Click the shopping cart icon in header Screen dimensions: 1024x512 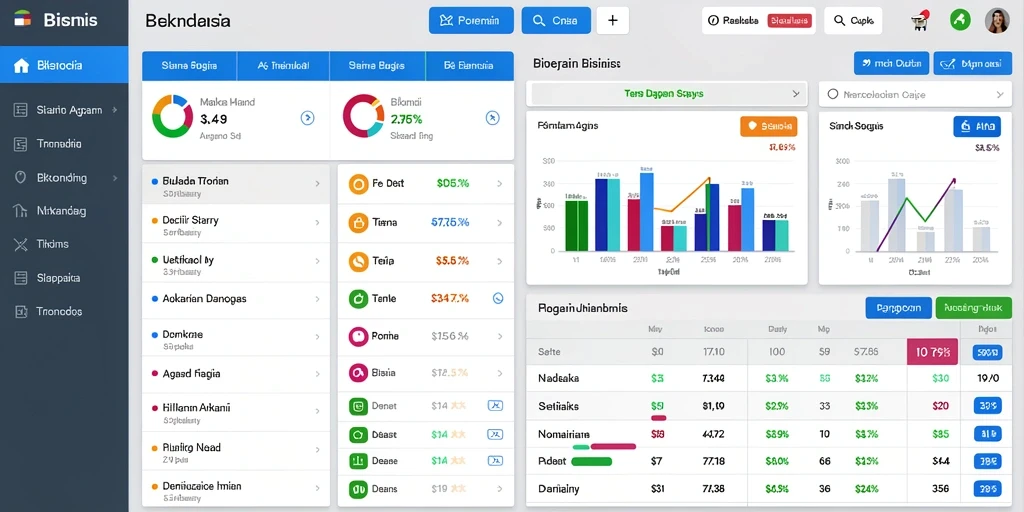(x=920, y=21)
